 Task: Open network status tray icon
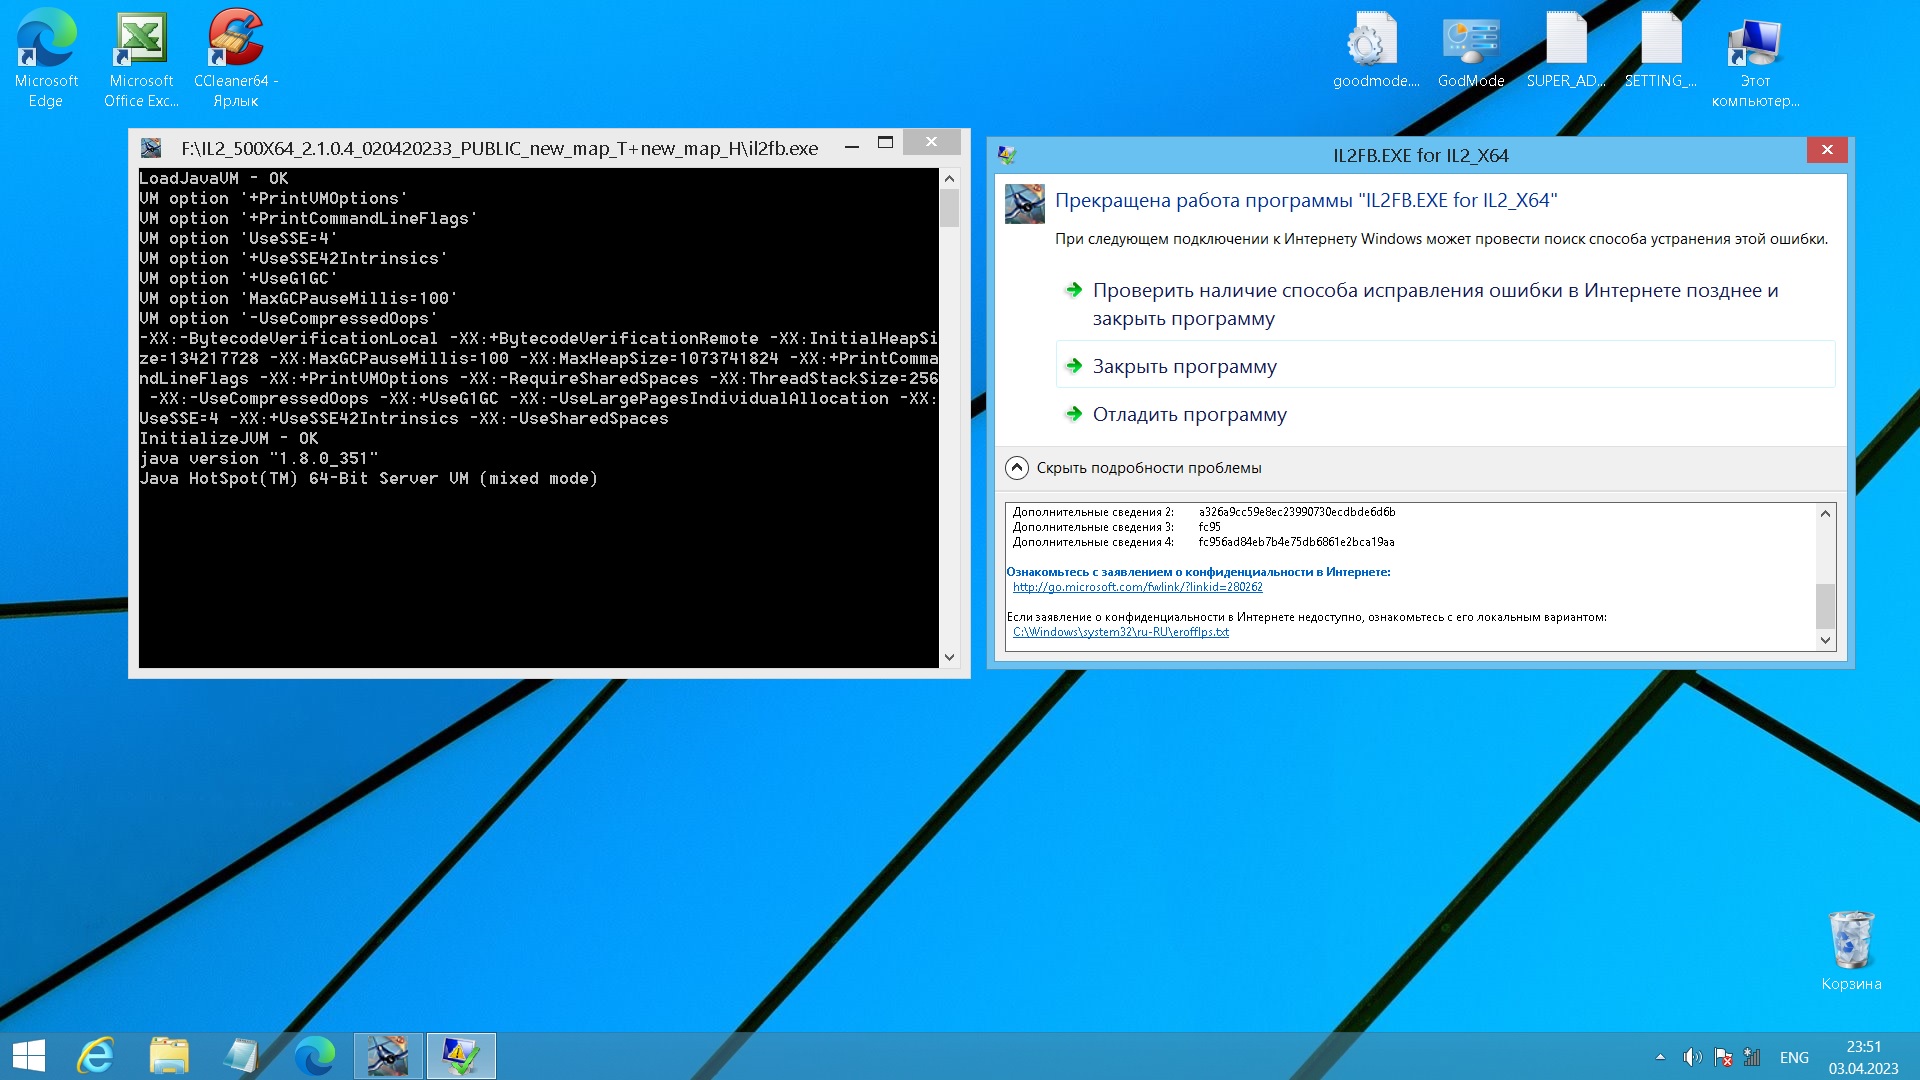[1752, 1057]
